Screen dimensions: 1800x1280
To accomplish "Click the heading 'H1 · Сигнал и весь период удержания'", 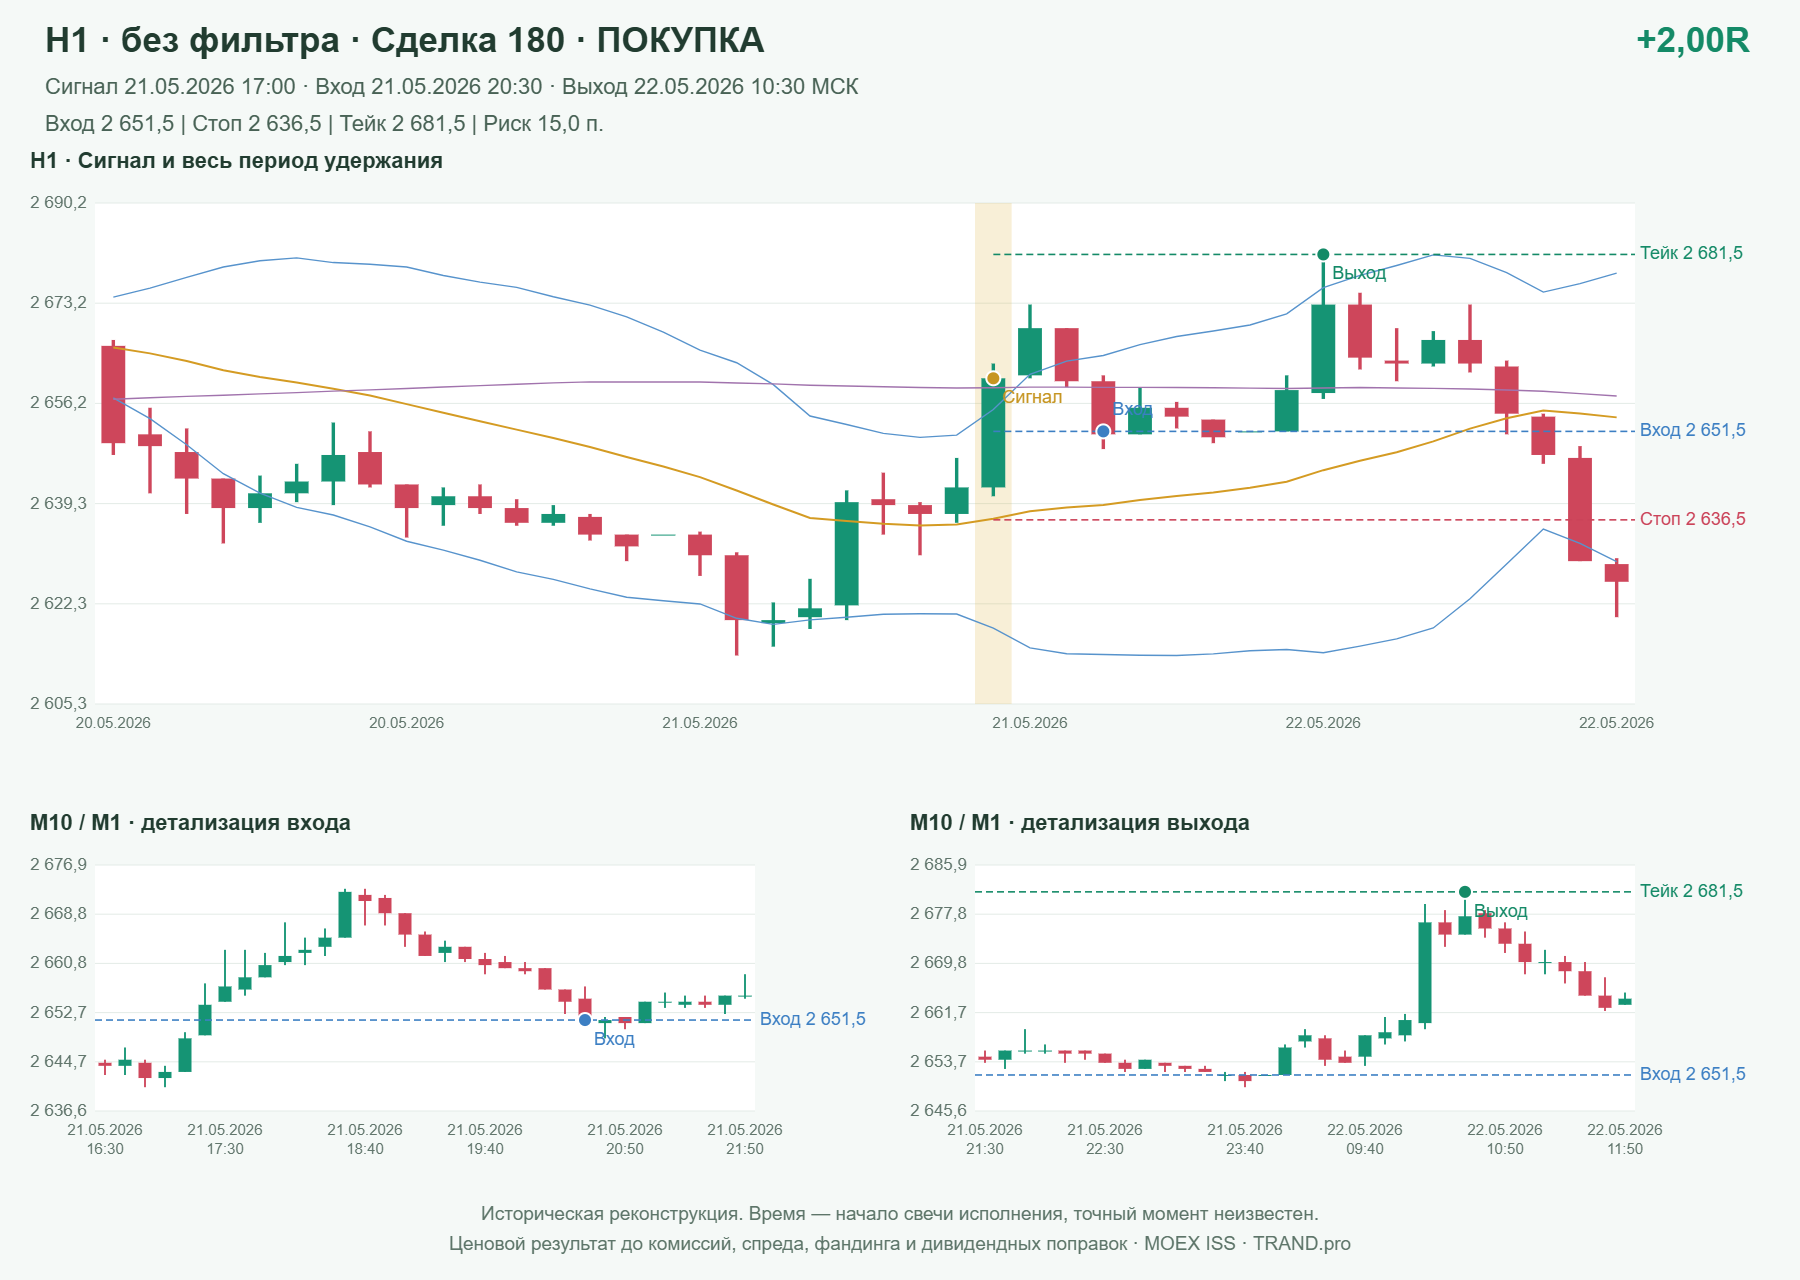I will tap(236, 161).
